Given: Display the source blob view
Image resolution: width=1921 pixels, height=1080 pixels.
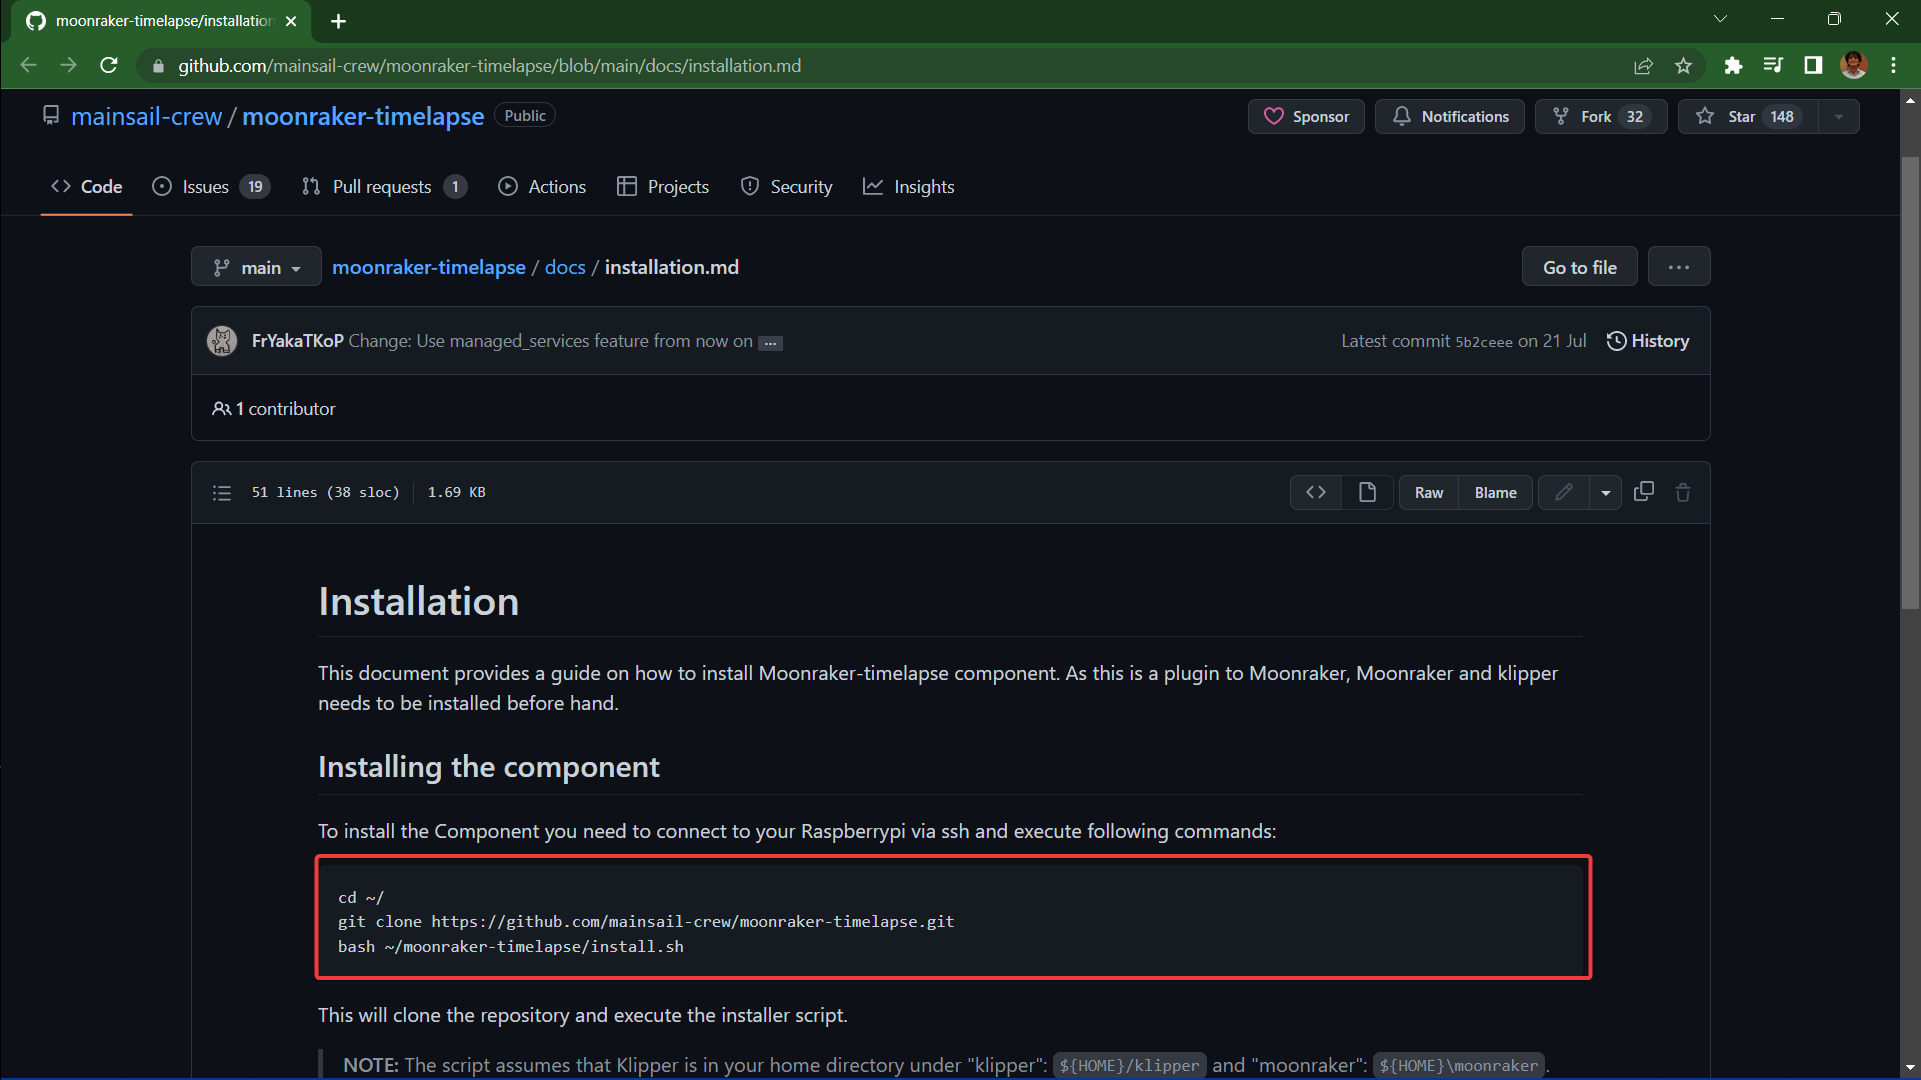Looking at the screenshot, I should pos(1316,493).
